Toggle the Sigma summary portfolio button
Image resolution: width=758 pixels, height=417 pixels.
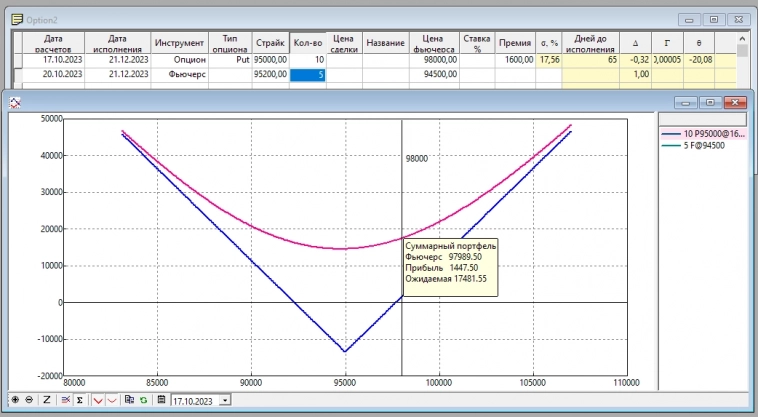80,399
